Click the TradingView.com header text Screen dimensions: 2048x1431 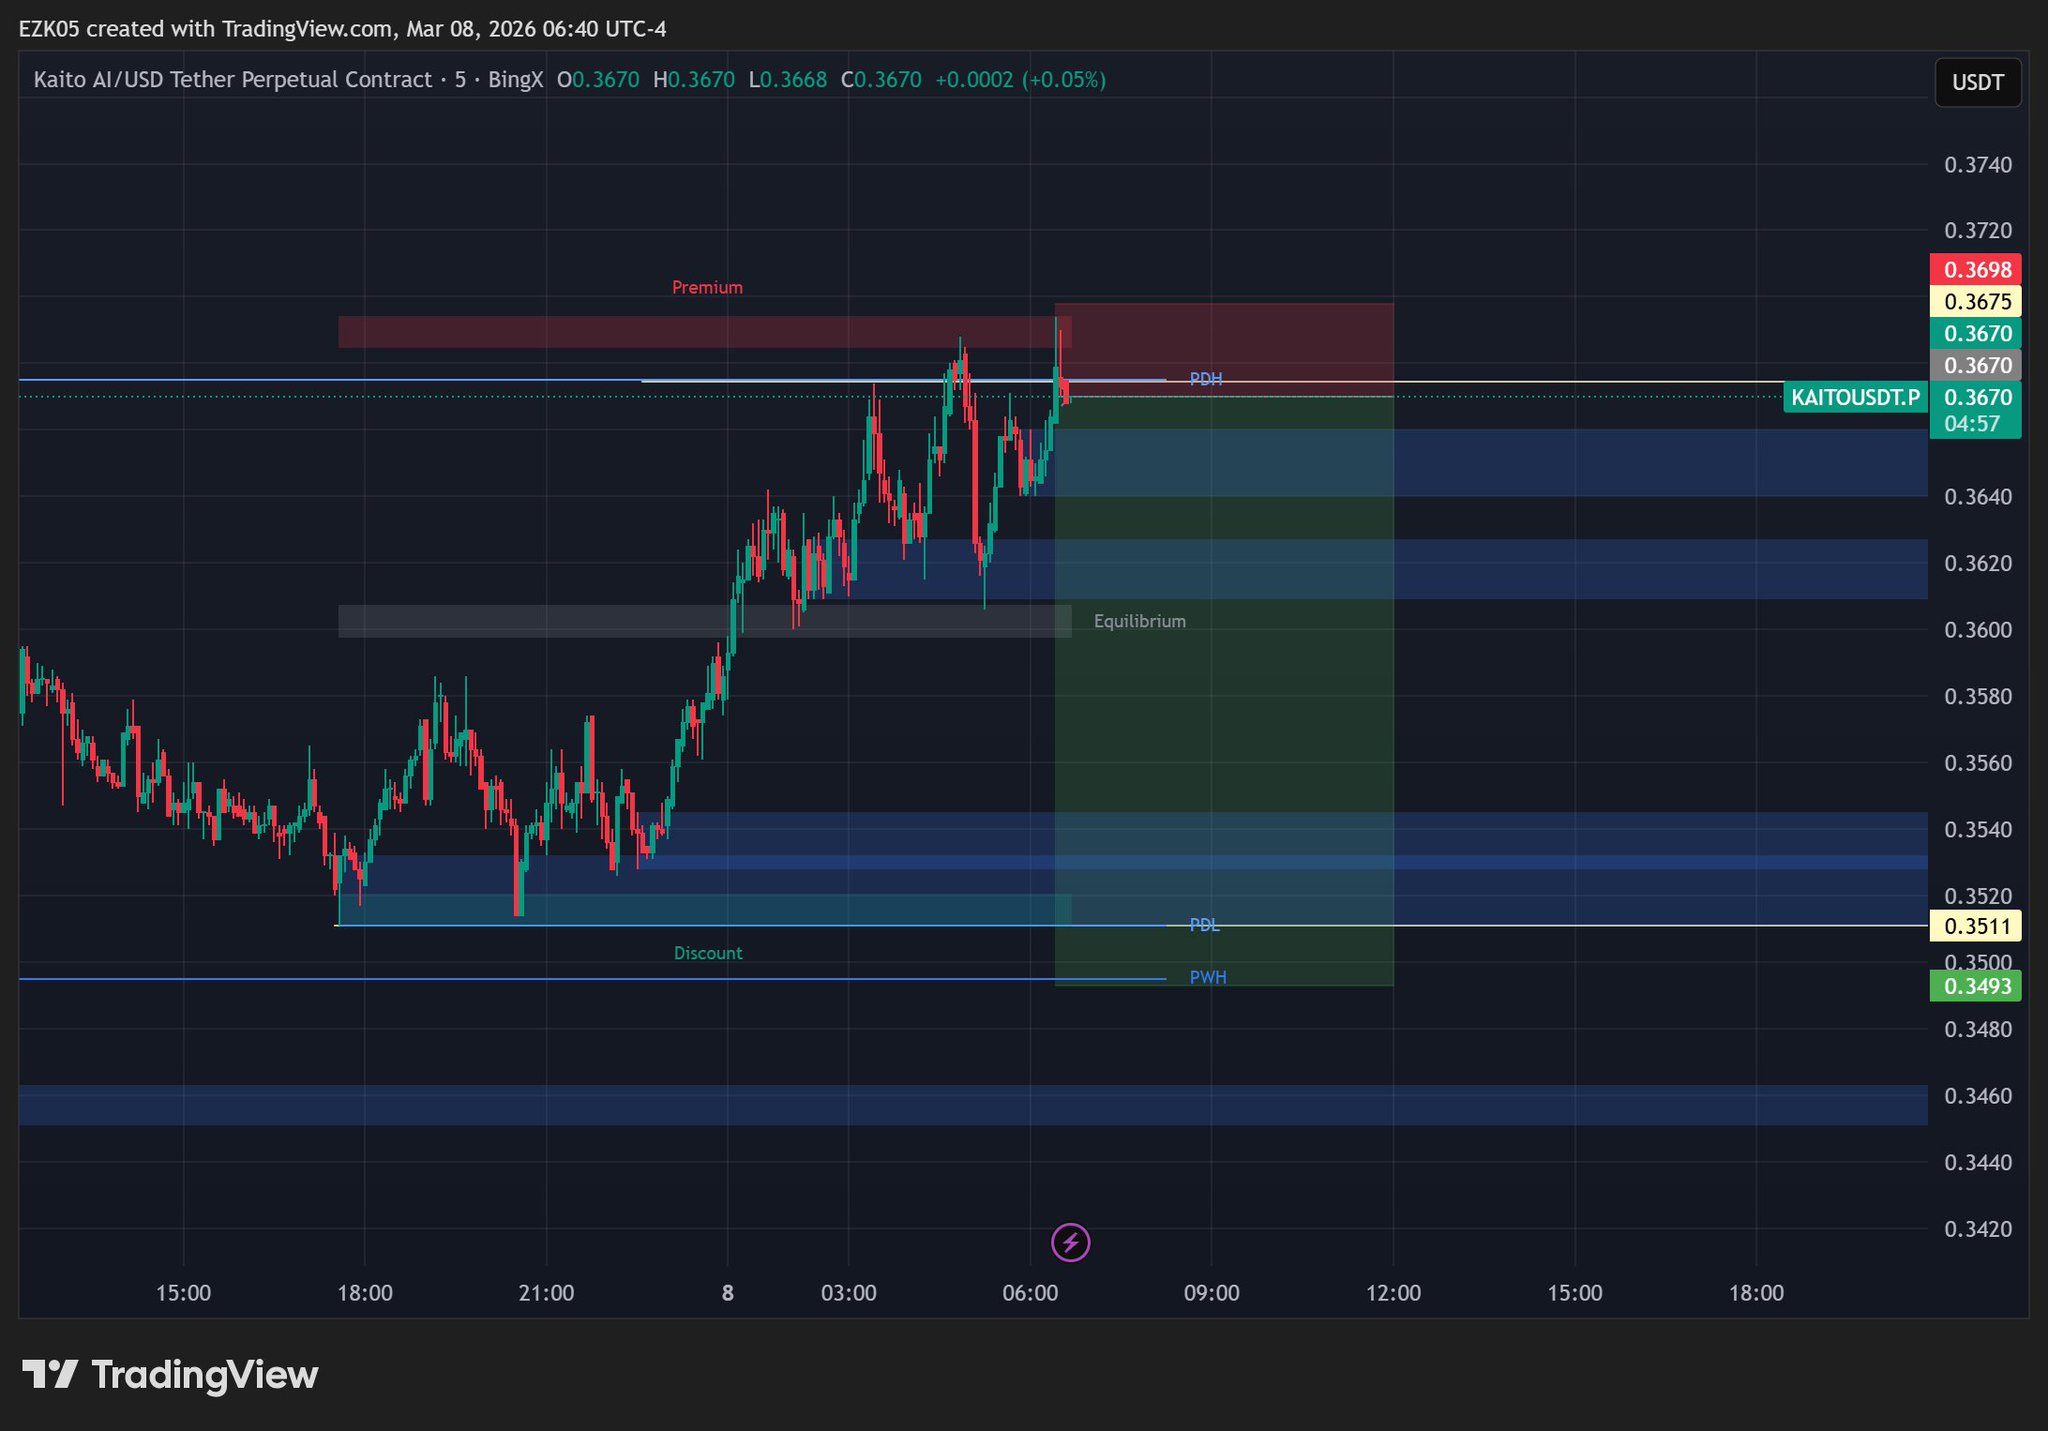[x=306, y=29]
